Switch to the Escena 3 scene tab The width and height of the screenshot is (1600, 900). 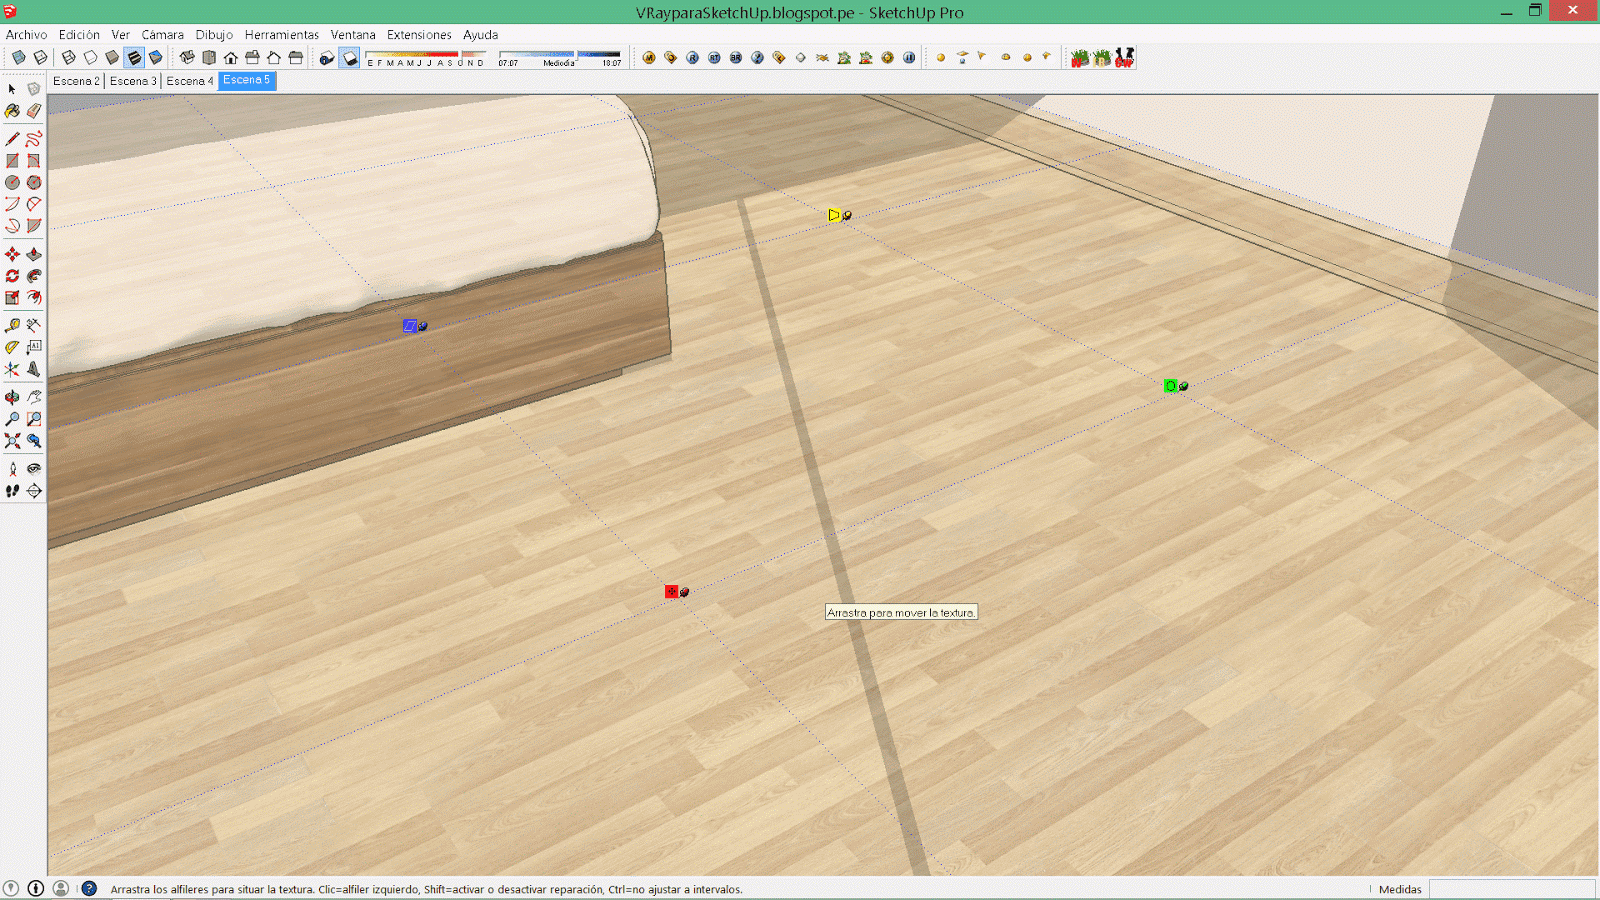click(x=133, y=80)
